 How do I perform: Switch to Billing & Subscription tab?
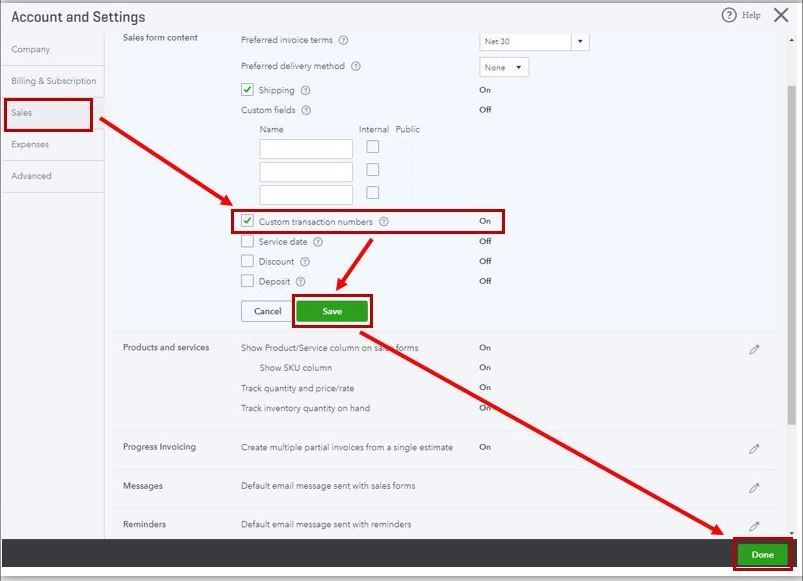tap(53, 81)
